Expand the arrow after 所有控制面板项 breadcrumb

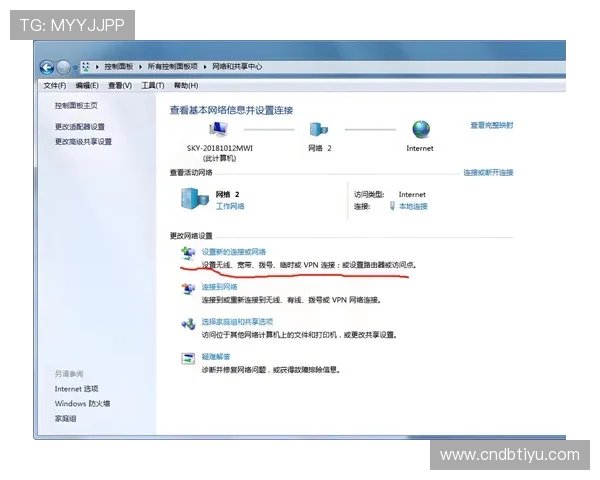205,67
